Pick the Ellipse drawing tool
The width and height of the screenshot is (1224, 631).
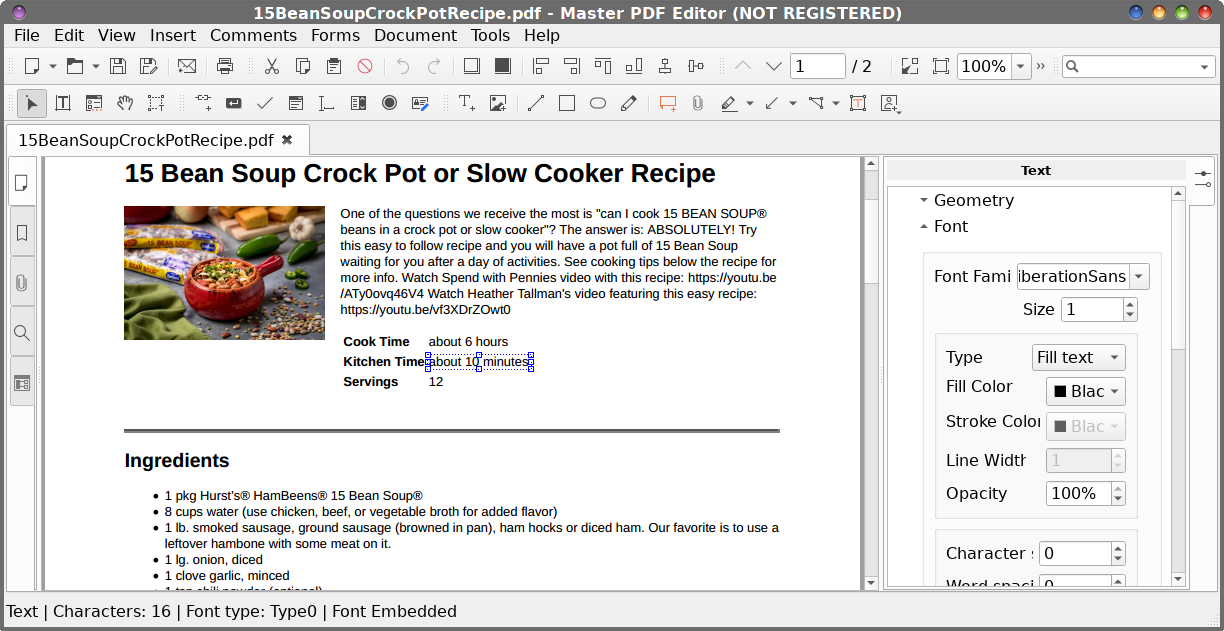(x=598, y=103)
